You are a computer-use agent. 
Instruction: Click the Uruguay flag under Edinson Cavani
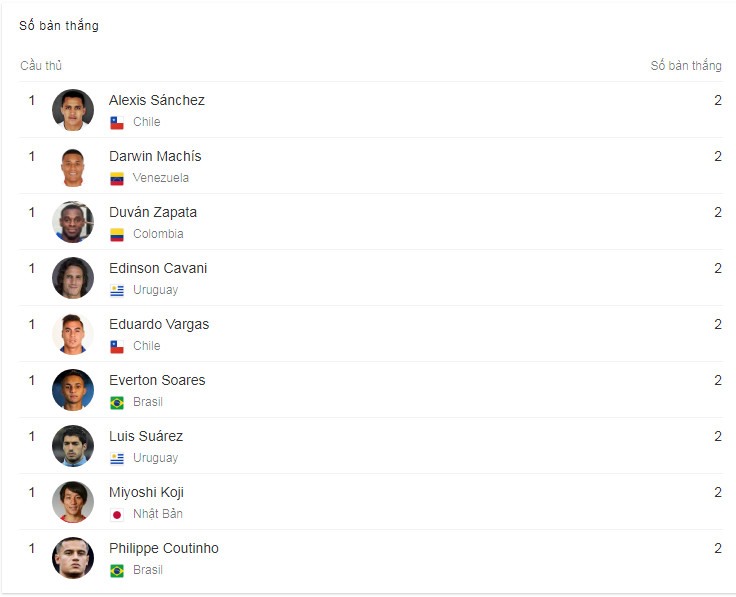coord(117,291)
